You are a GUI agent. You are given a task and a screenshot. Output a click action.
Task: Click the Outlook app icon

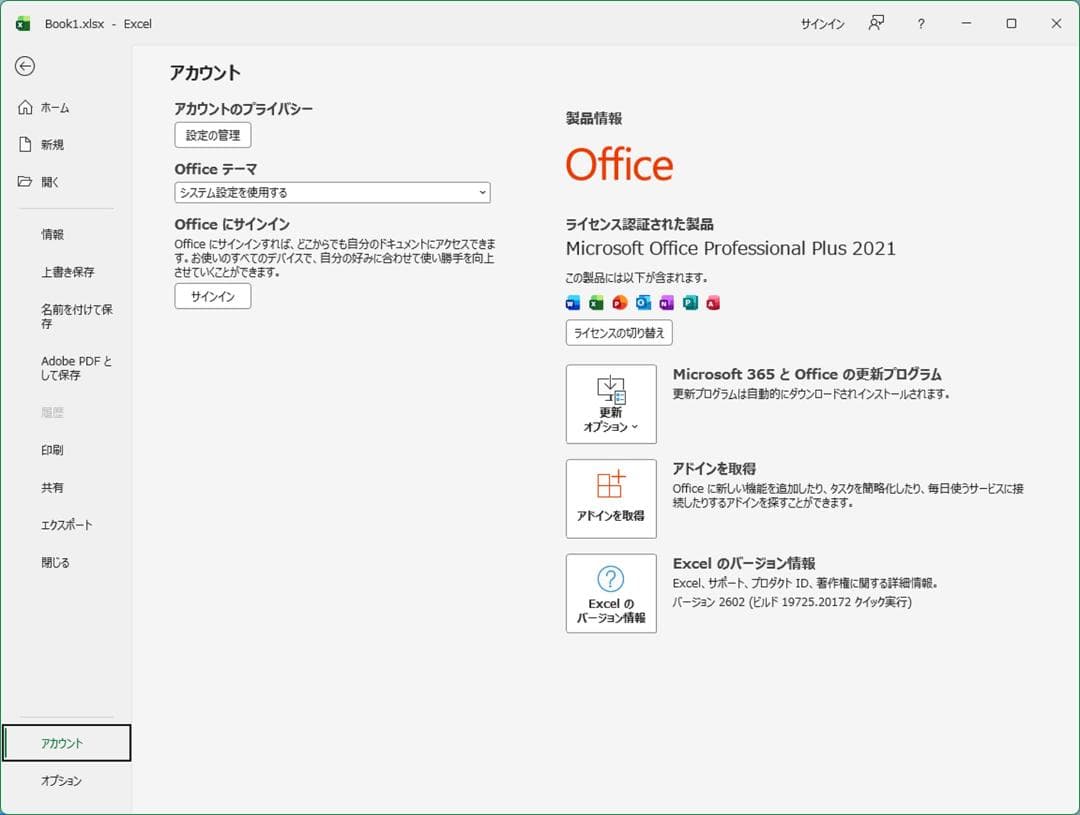[x=643, y=302]
